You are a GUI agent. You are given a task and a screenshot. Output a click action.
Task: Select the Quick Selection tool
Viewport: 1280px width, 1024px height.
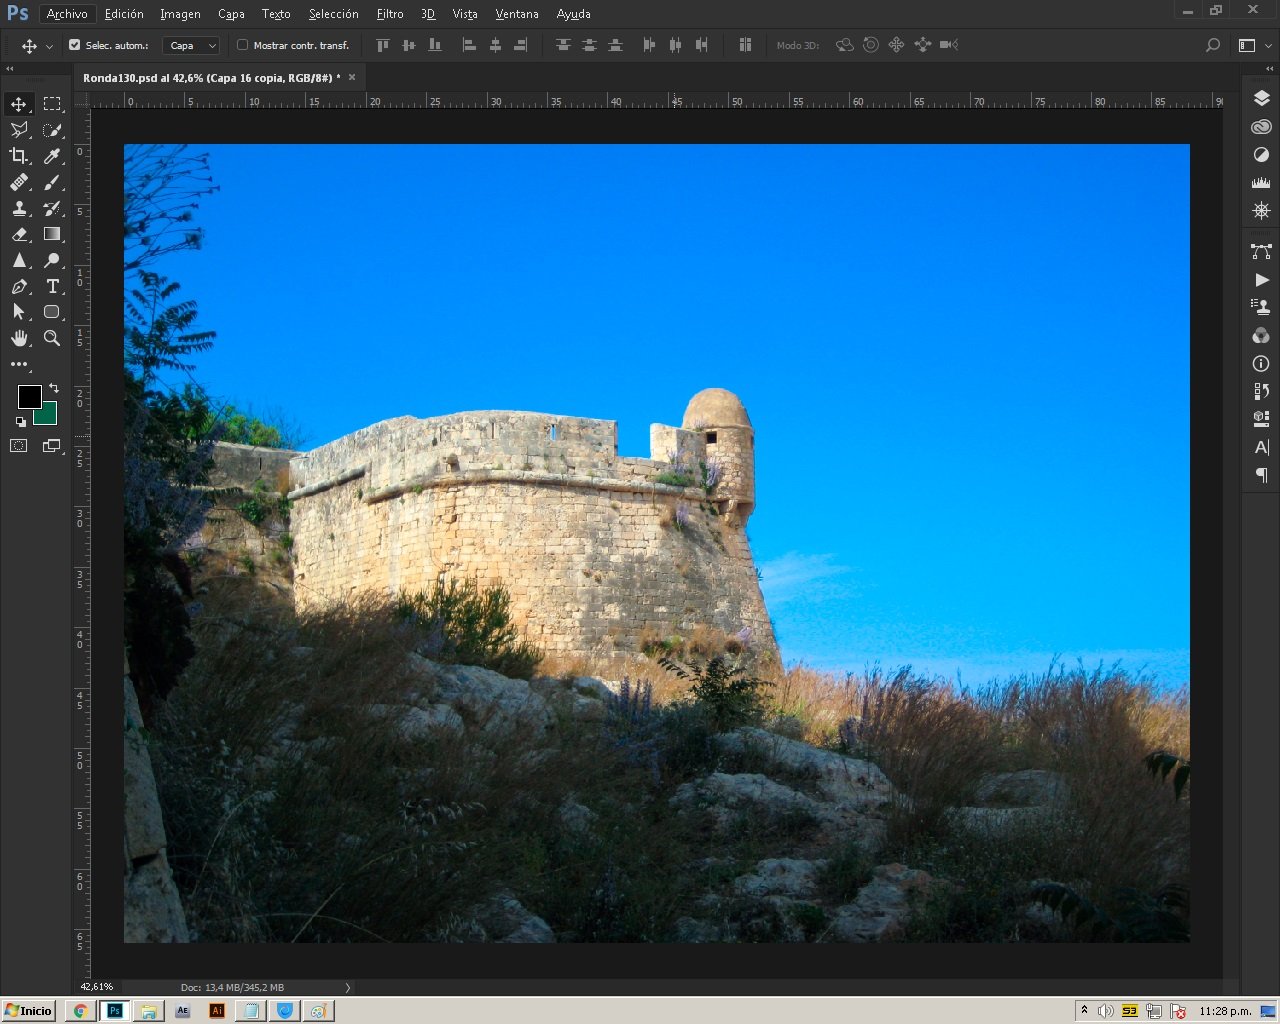52,130
